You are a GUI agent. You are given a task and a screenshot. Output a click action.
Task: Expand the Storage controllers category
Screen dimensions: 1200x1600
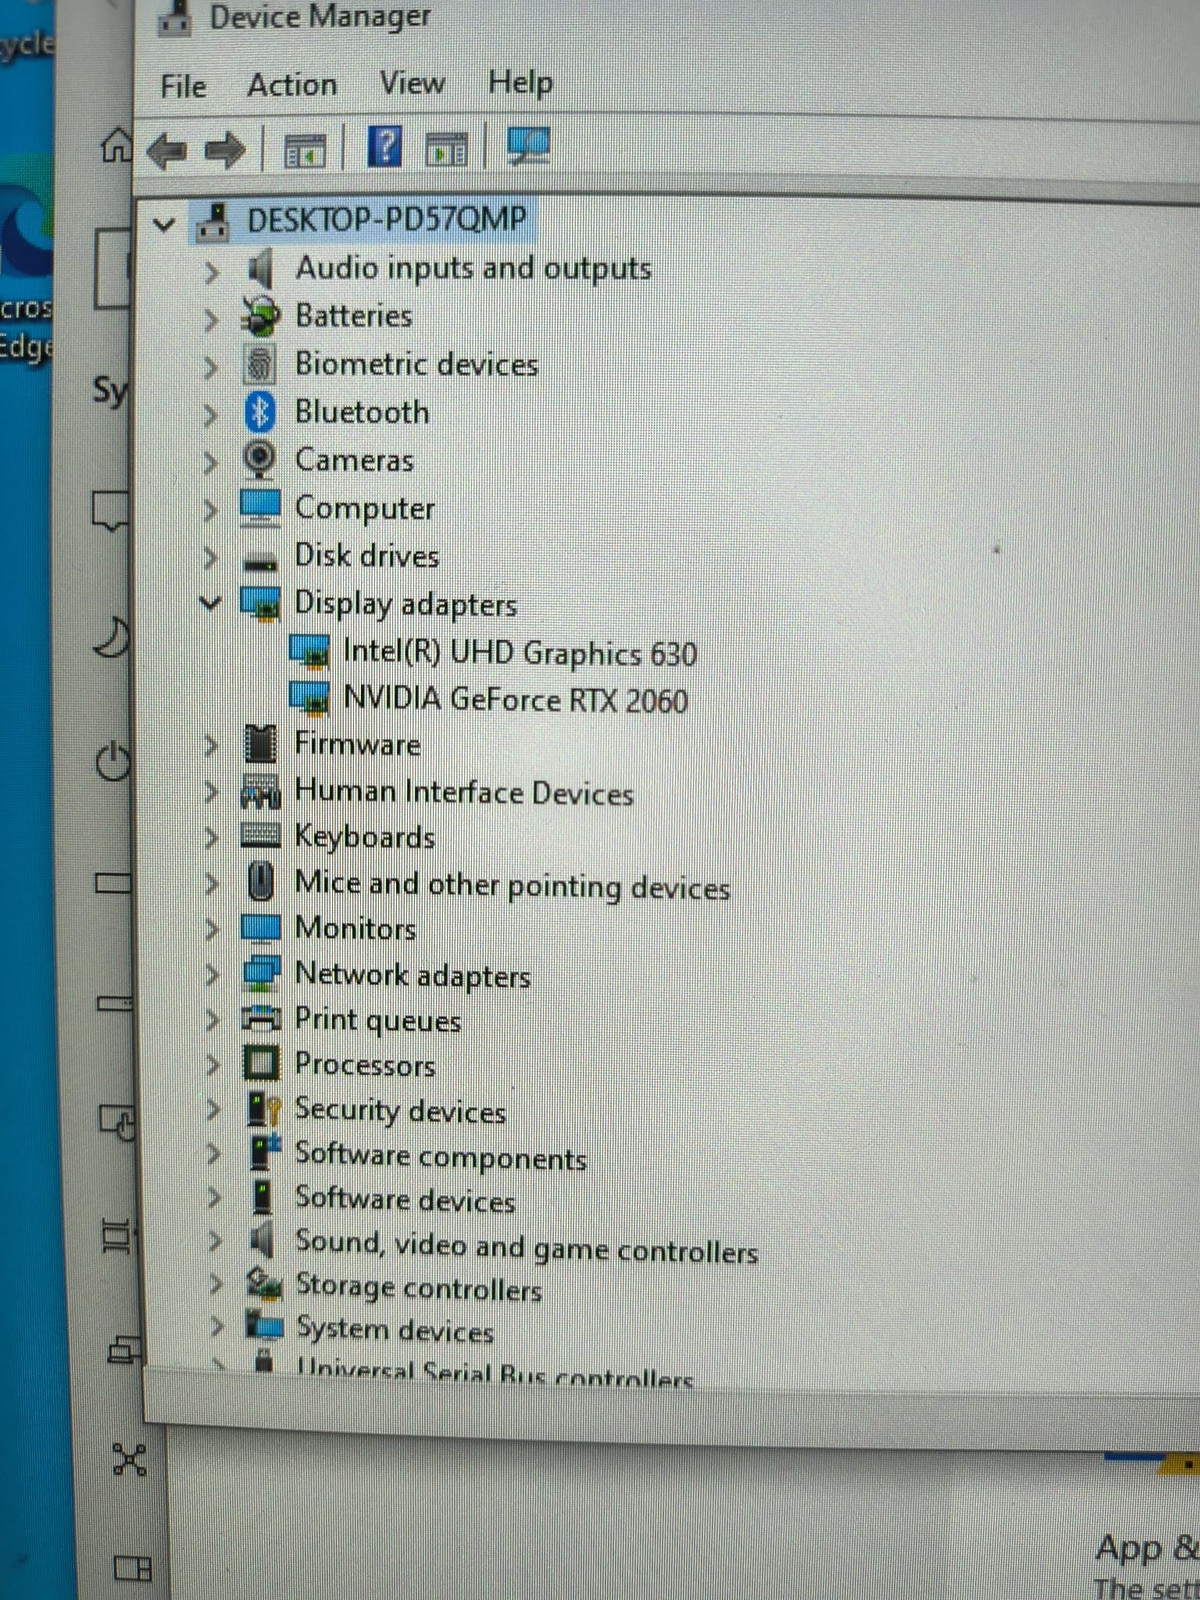pos(216,1284)
